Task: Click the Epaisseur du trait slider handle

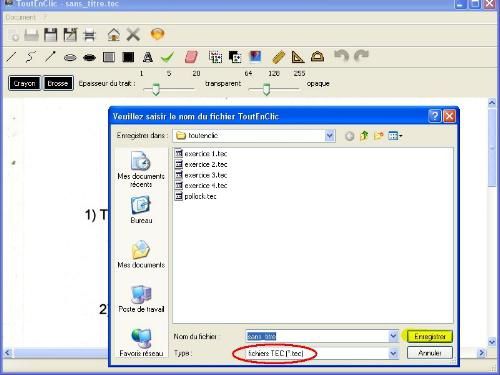Action: click(156, 89)
